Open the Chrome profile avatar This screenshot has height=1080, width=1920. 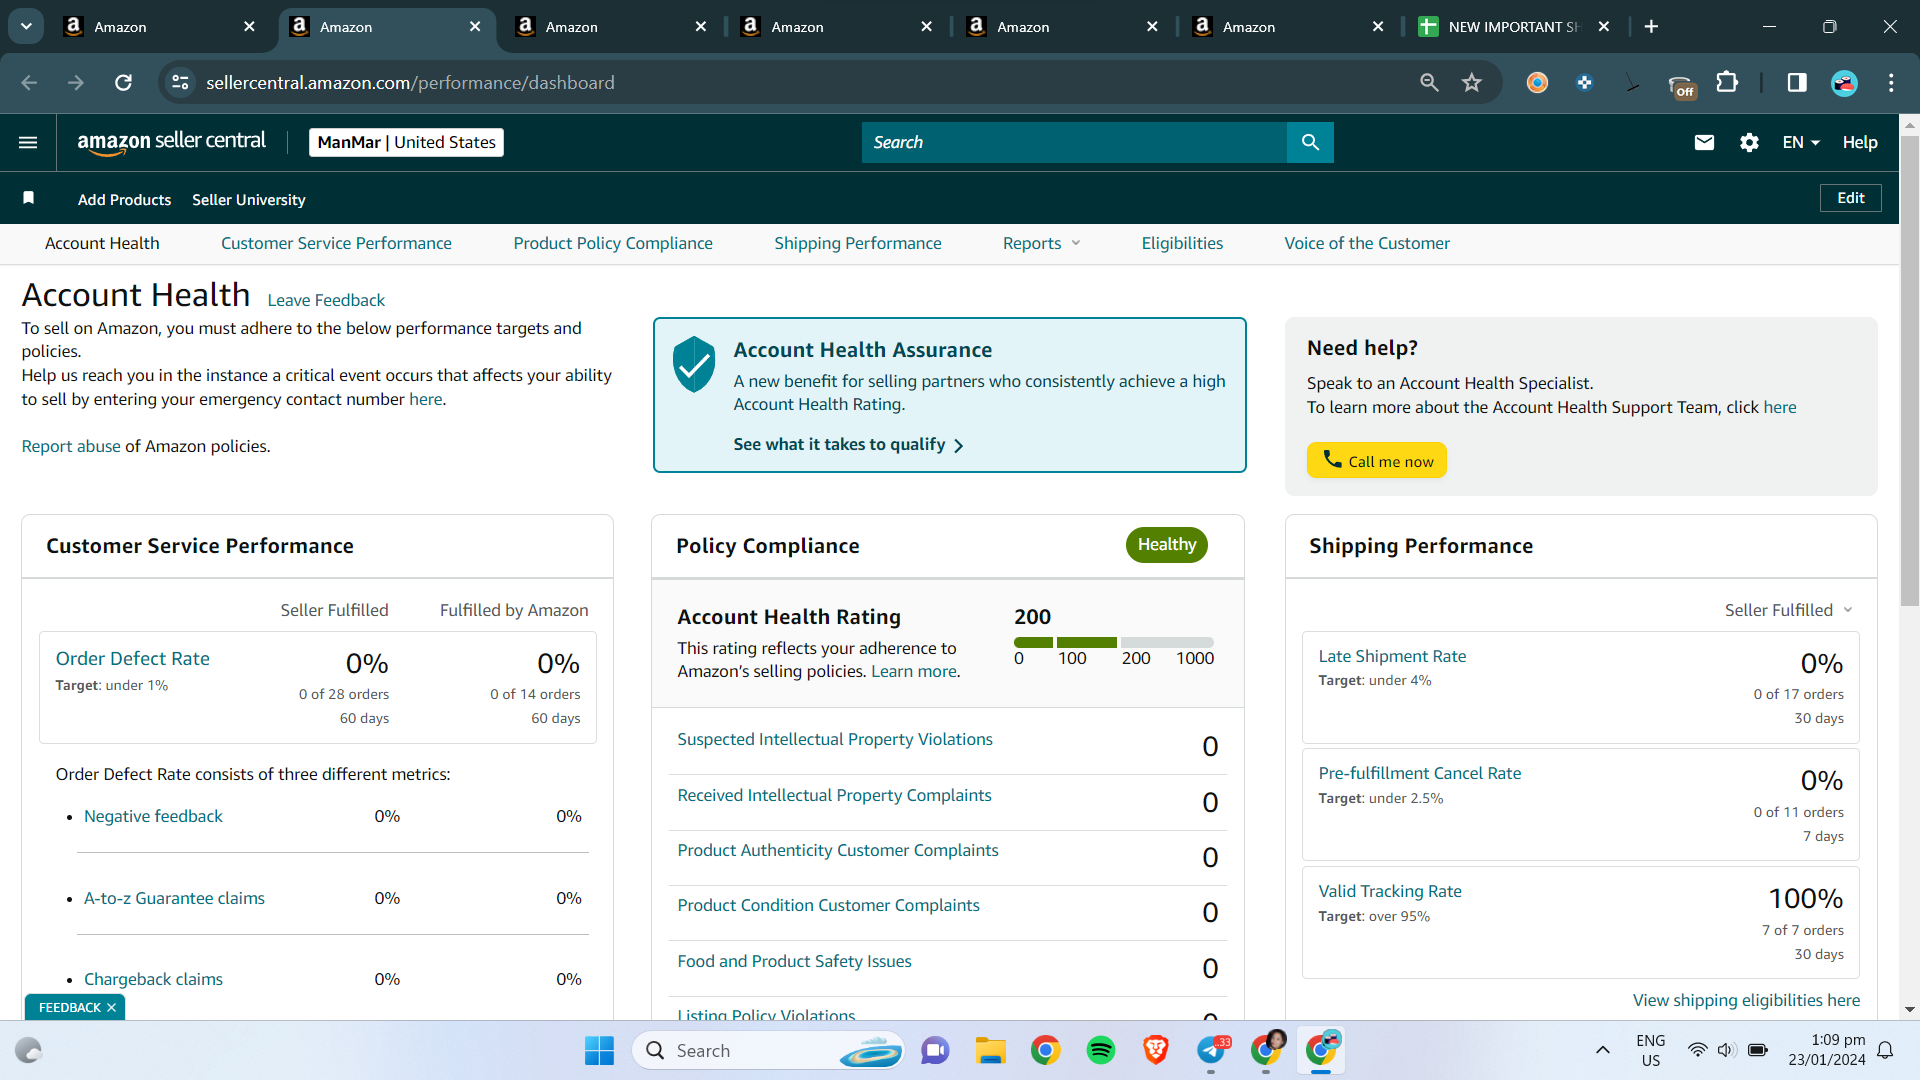pyautogui.click(x=1844, y=83)
